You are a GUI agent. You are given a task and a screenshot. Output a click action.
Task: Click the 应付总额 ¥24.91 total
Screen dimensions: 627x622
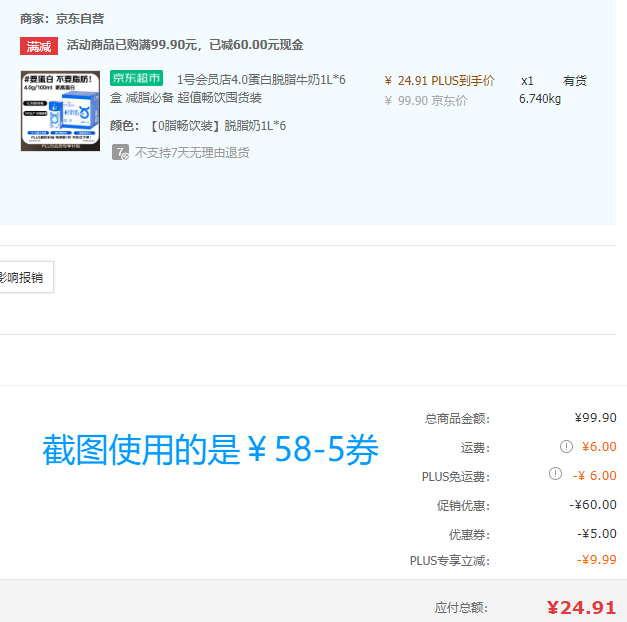pyautogui.click(x=581, y=608)
